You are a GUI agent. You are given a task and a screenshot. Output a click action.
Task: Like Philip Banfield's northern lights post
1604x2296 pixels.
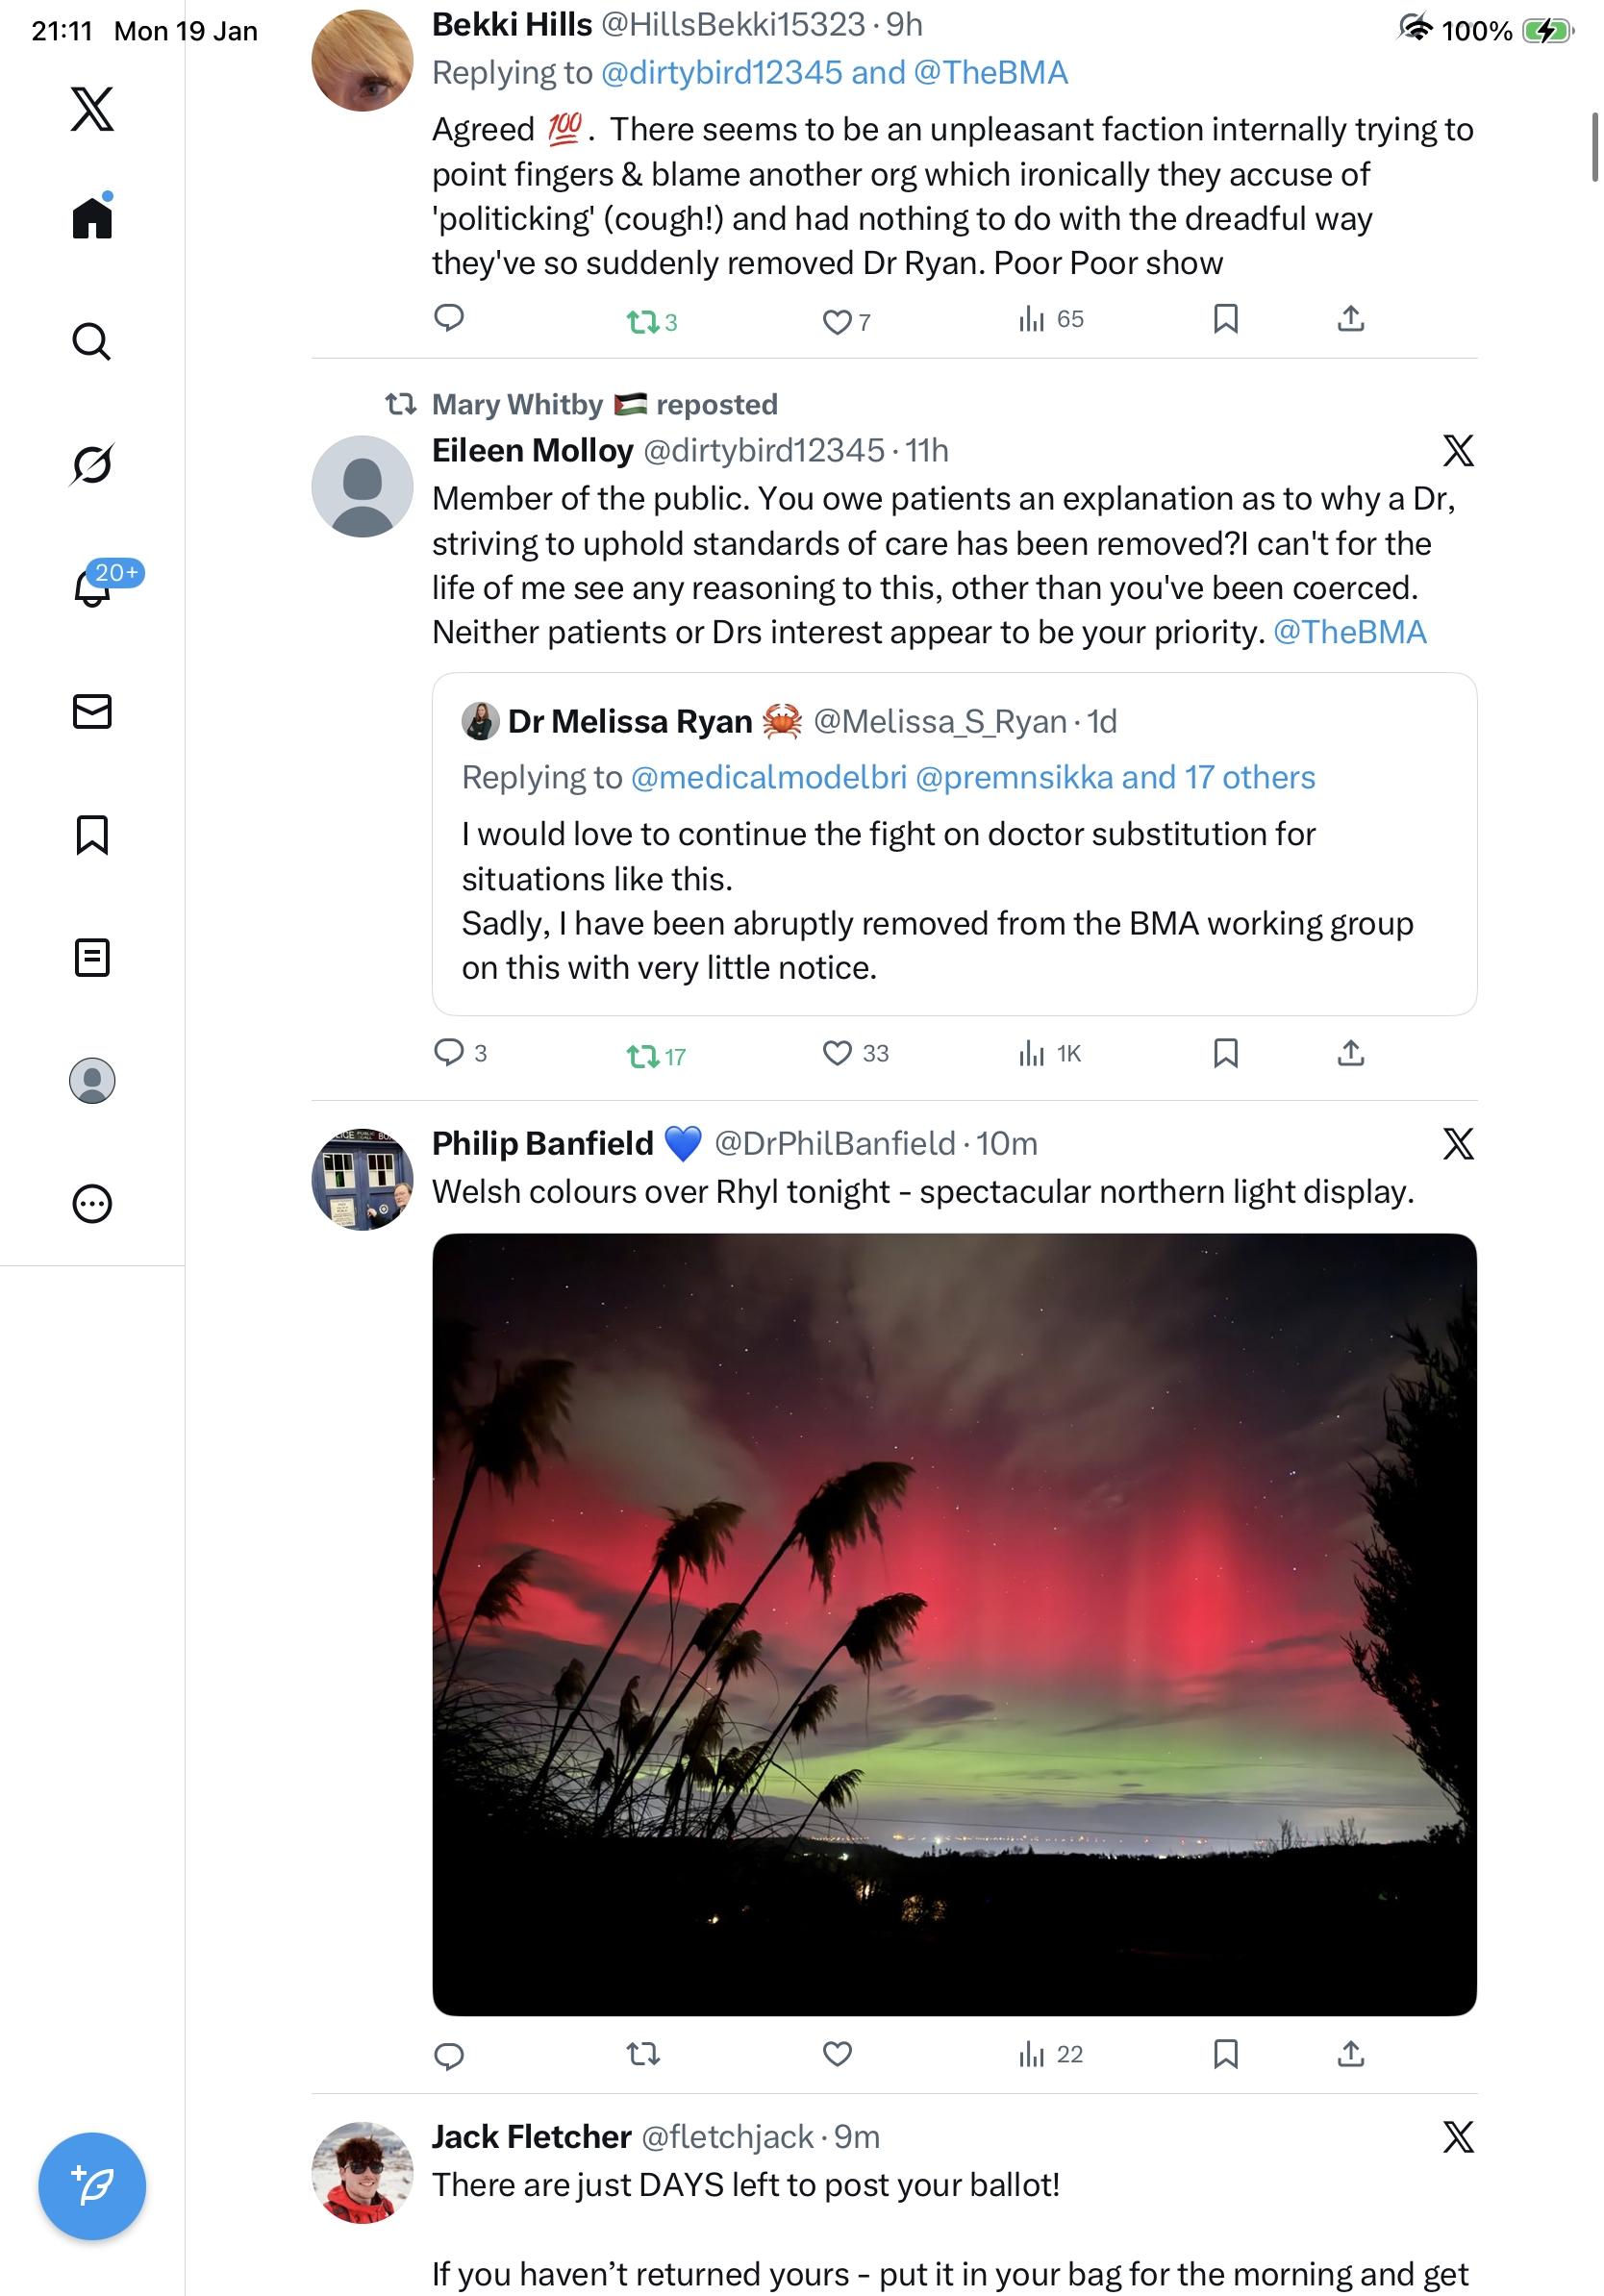(837, 2053)
